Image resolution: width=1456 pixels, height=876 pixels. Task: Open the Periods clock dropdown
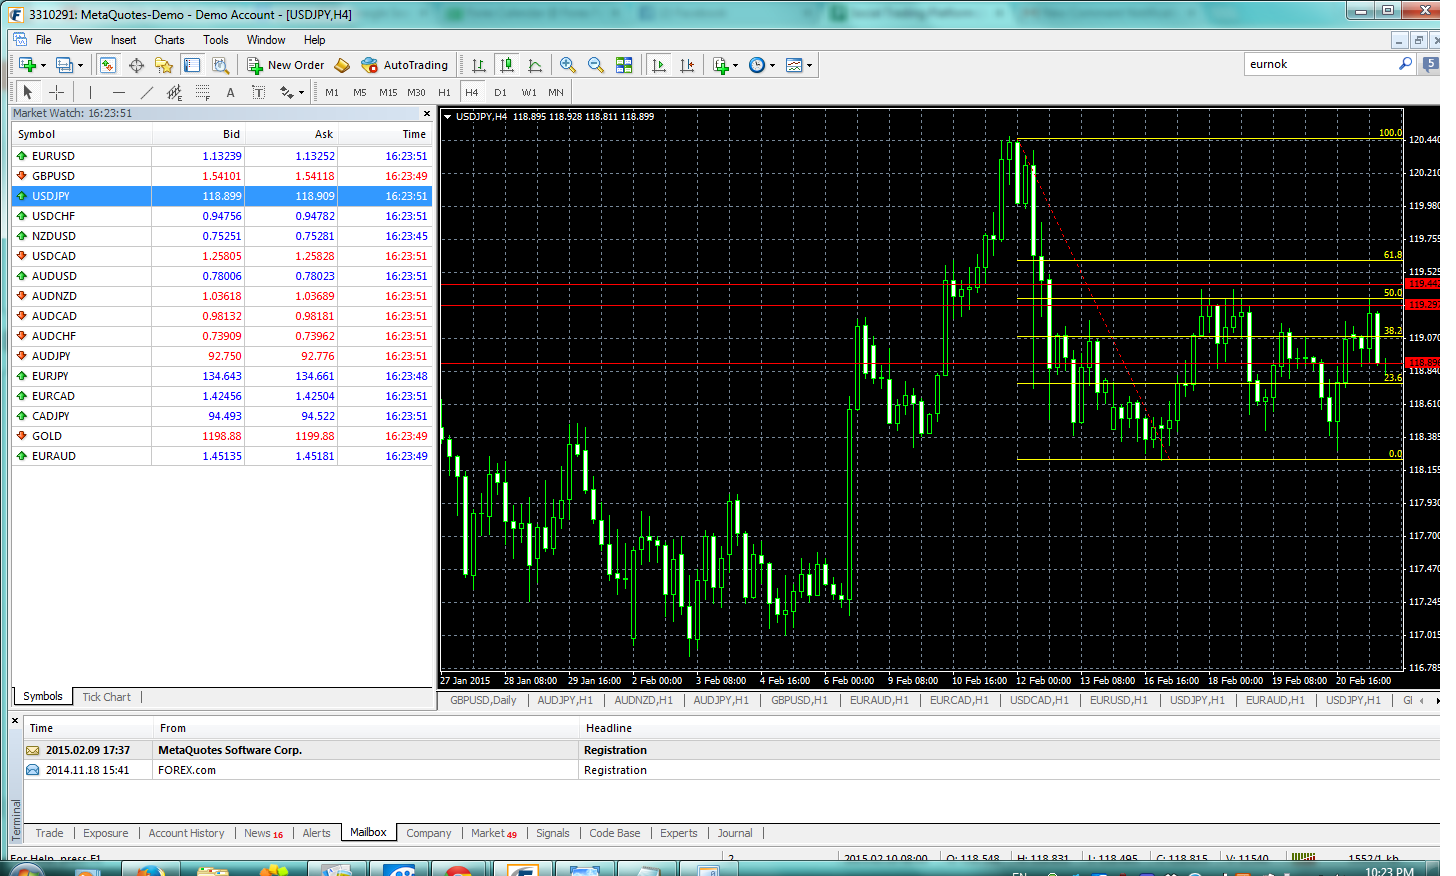772,66
